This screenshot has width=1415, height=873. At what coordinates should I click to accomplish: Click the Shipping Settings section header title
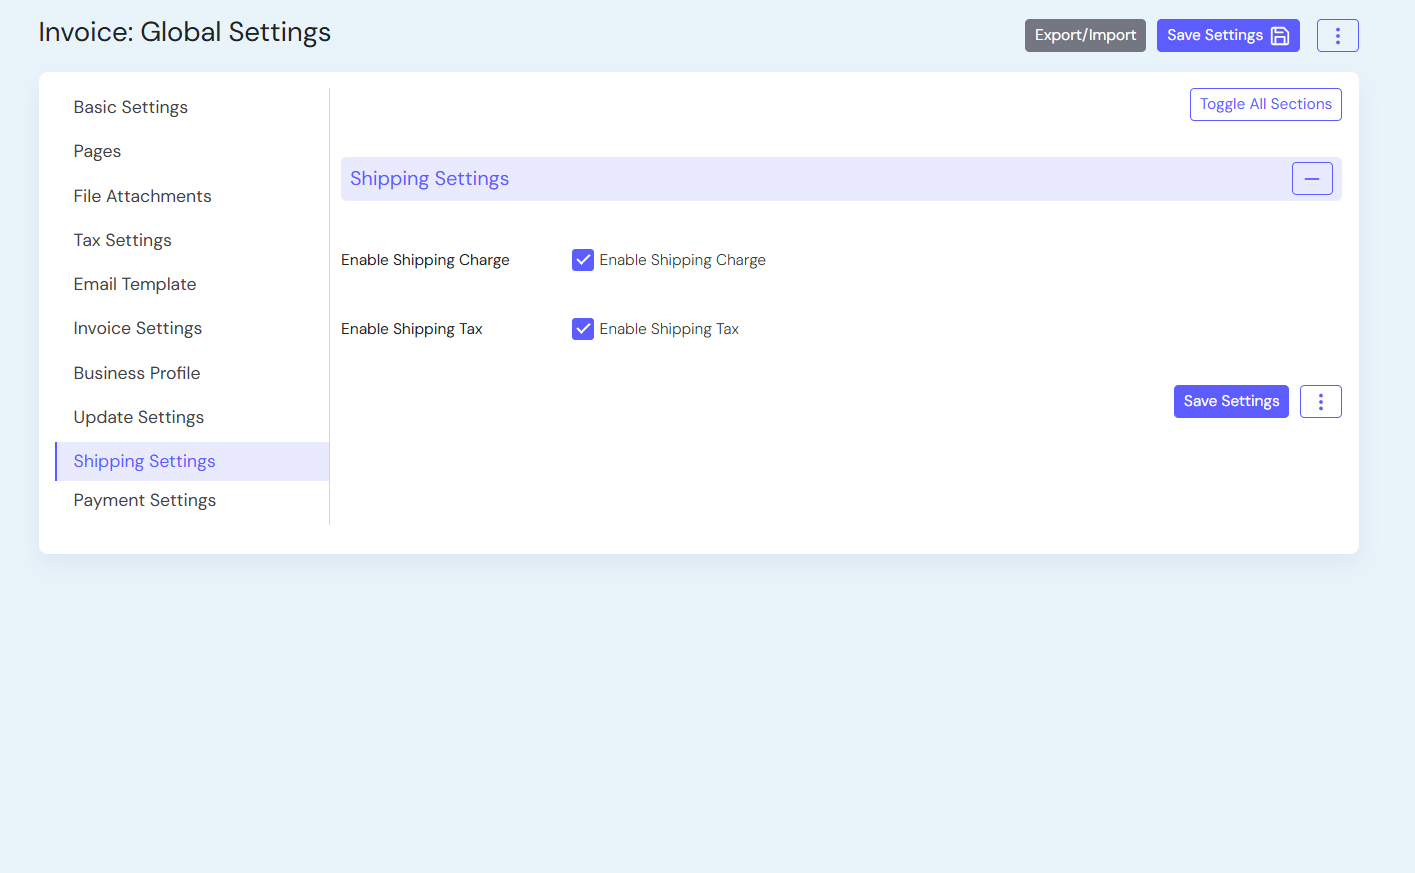pos(429,179)
